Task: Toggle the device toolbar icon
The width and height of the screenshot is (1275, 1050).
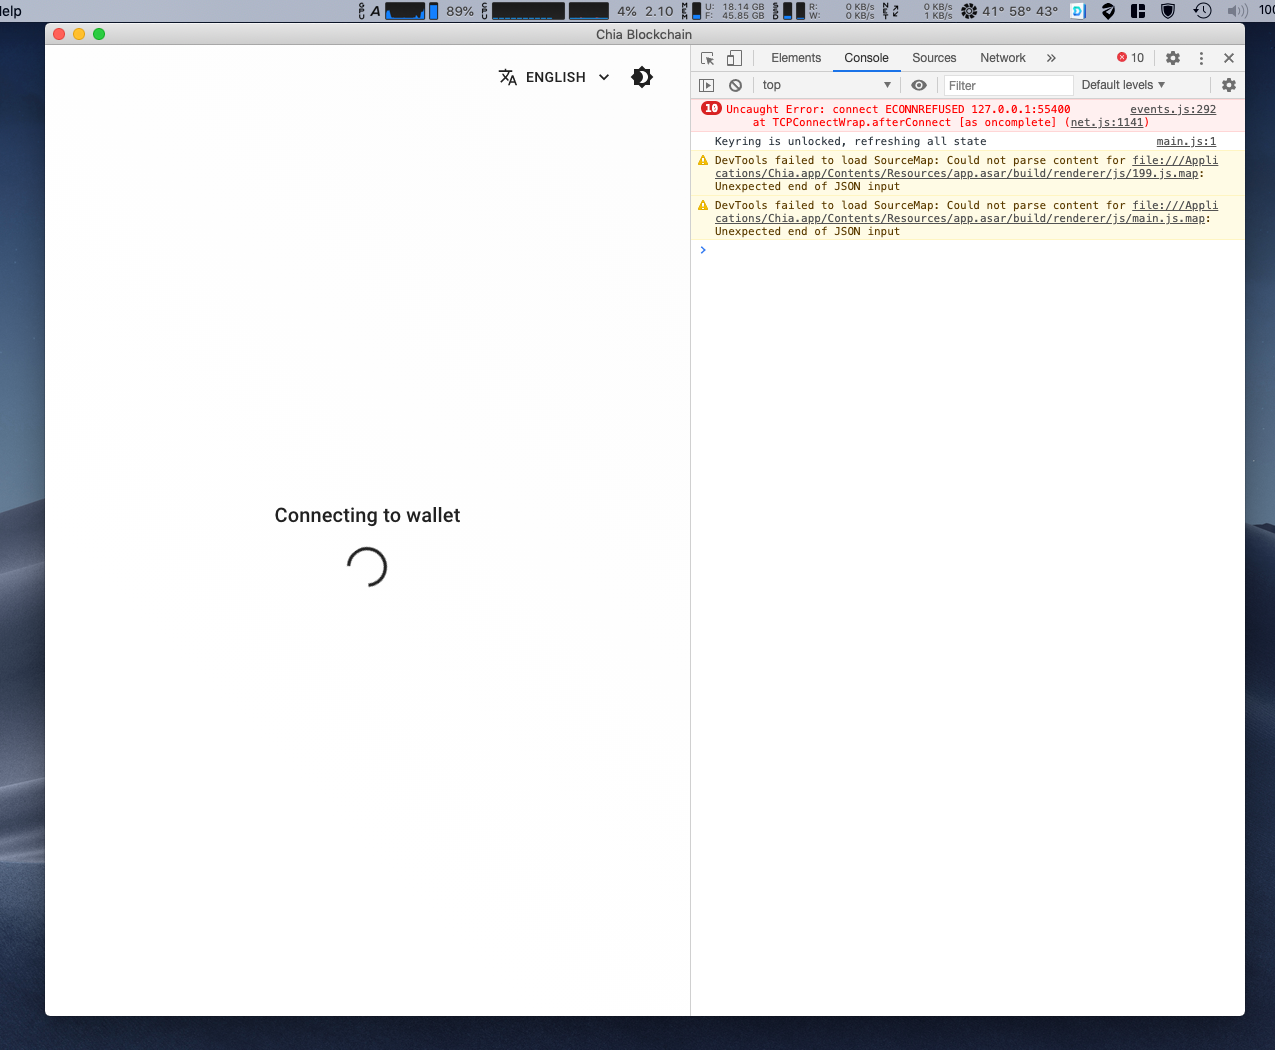Action: [x=735, y=58]
